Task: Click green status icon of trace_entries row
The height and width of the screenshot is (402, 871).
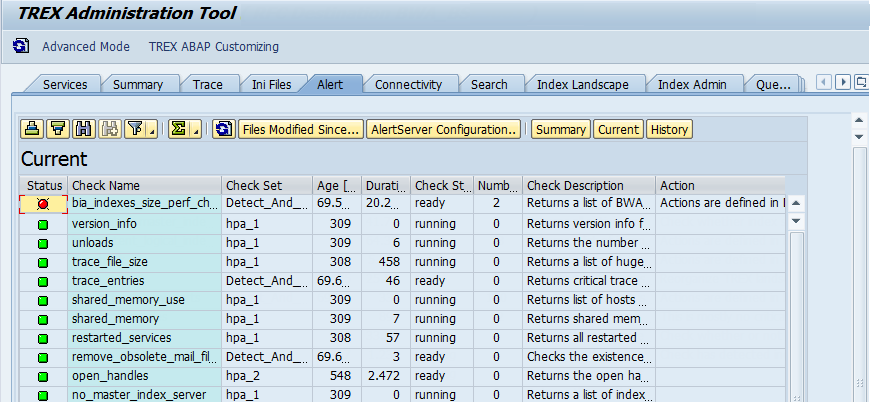Action: tap(43, 281)
